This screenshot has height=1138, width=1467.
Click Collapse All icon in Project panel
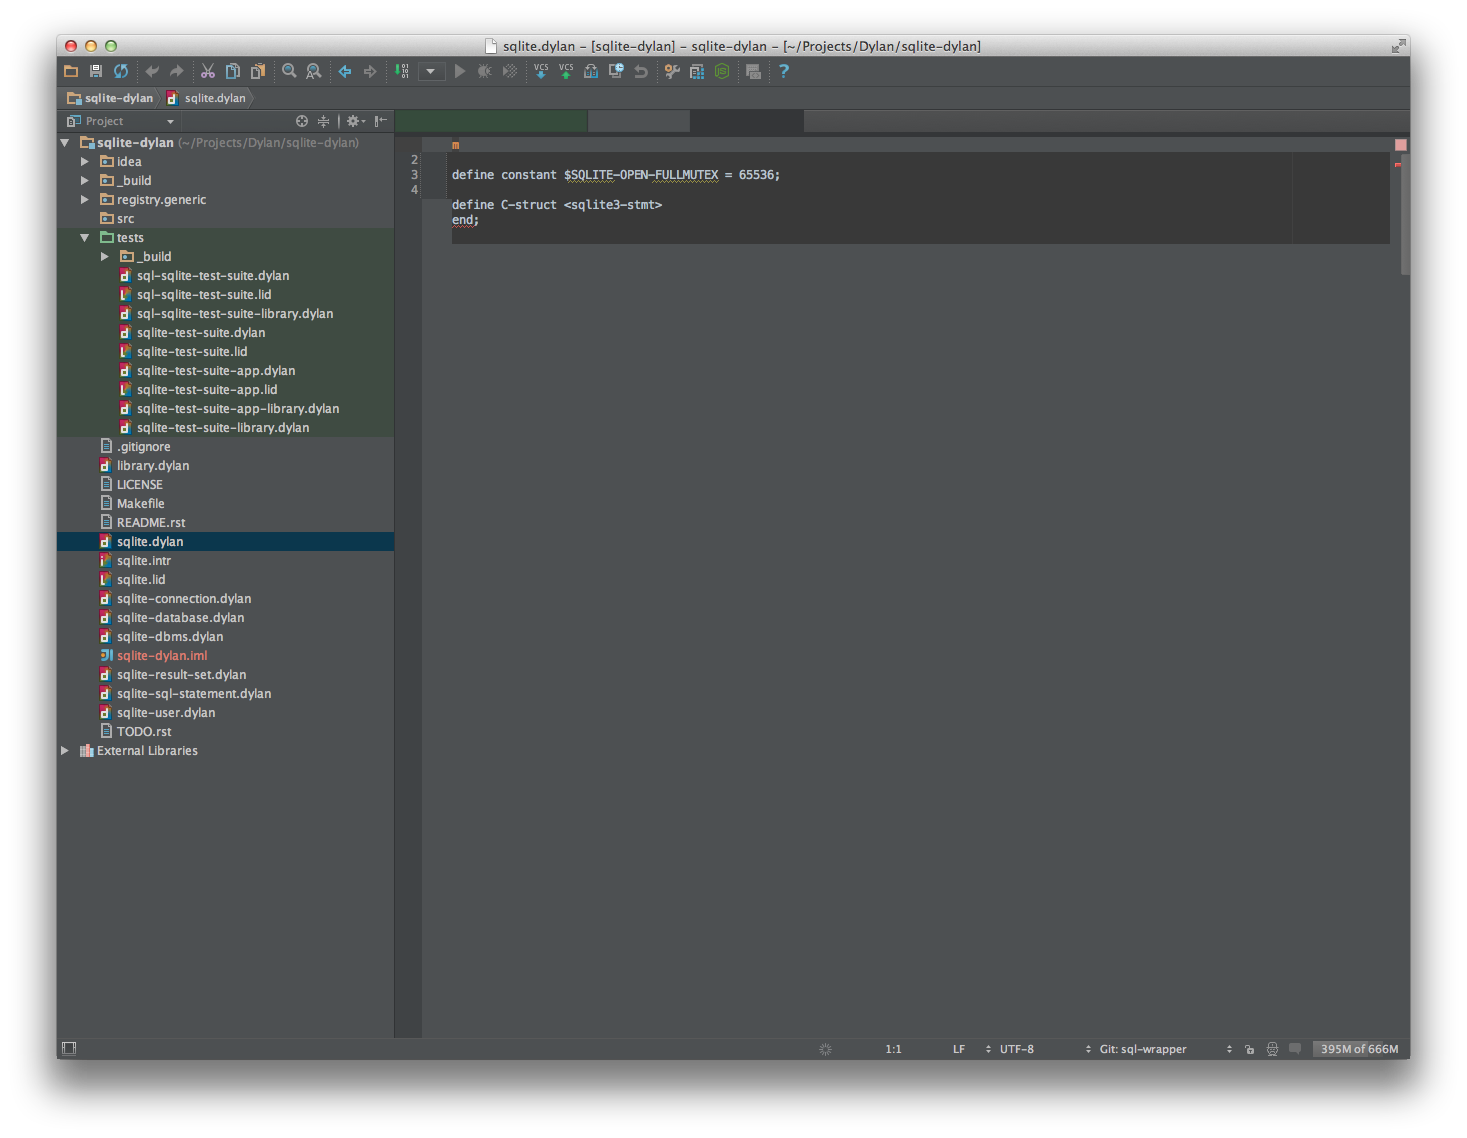point(323,121)
